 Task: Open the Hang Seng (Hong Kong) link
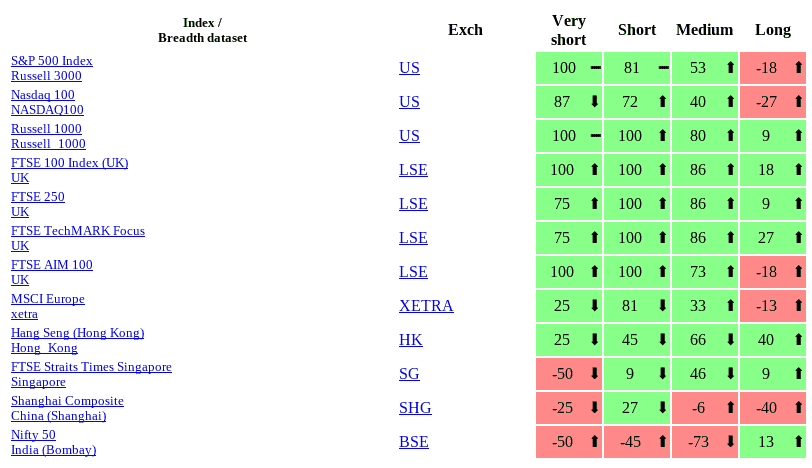pos(77,333)
